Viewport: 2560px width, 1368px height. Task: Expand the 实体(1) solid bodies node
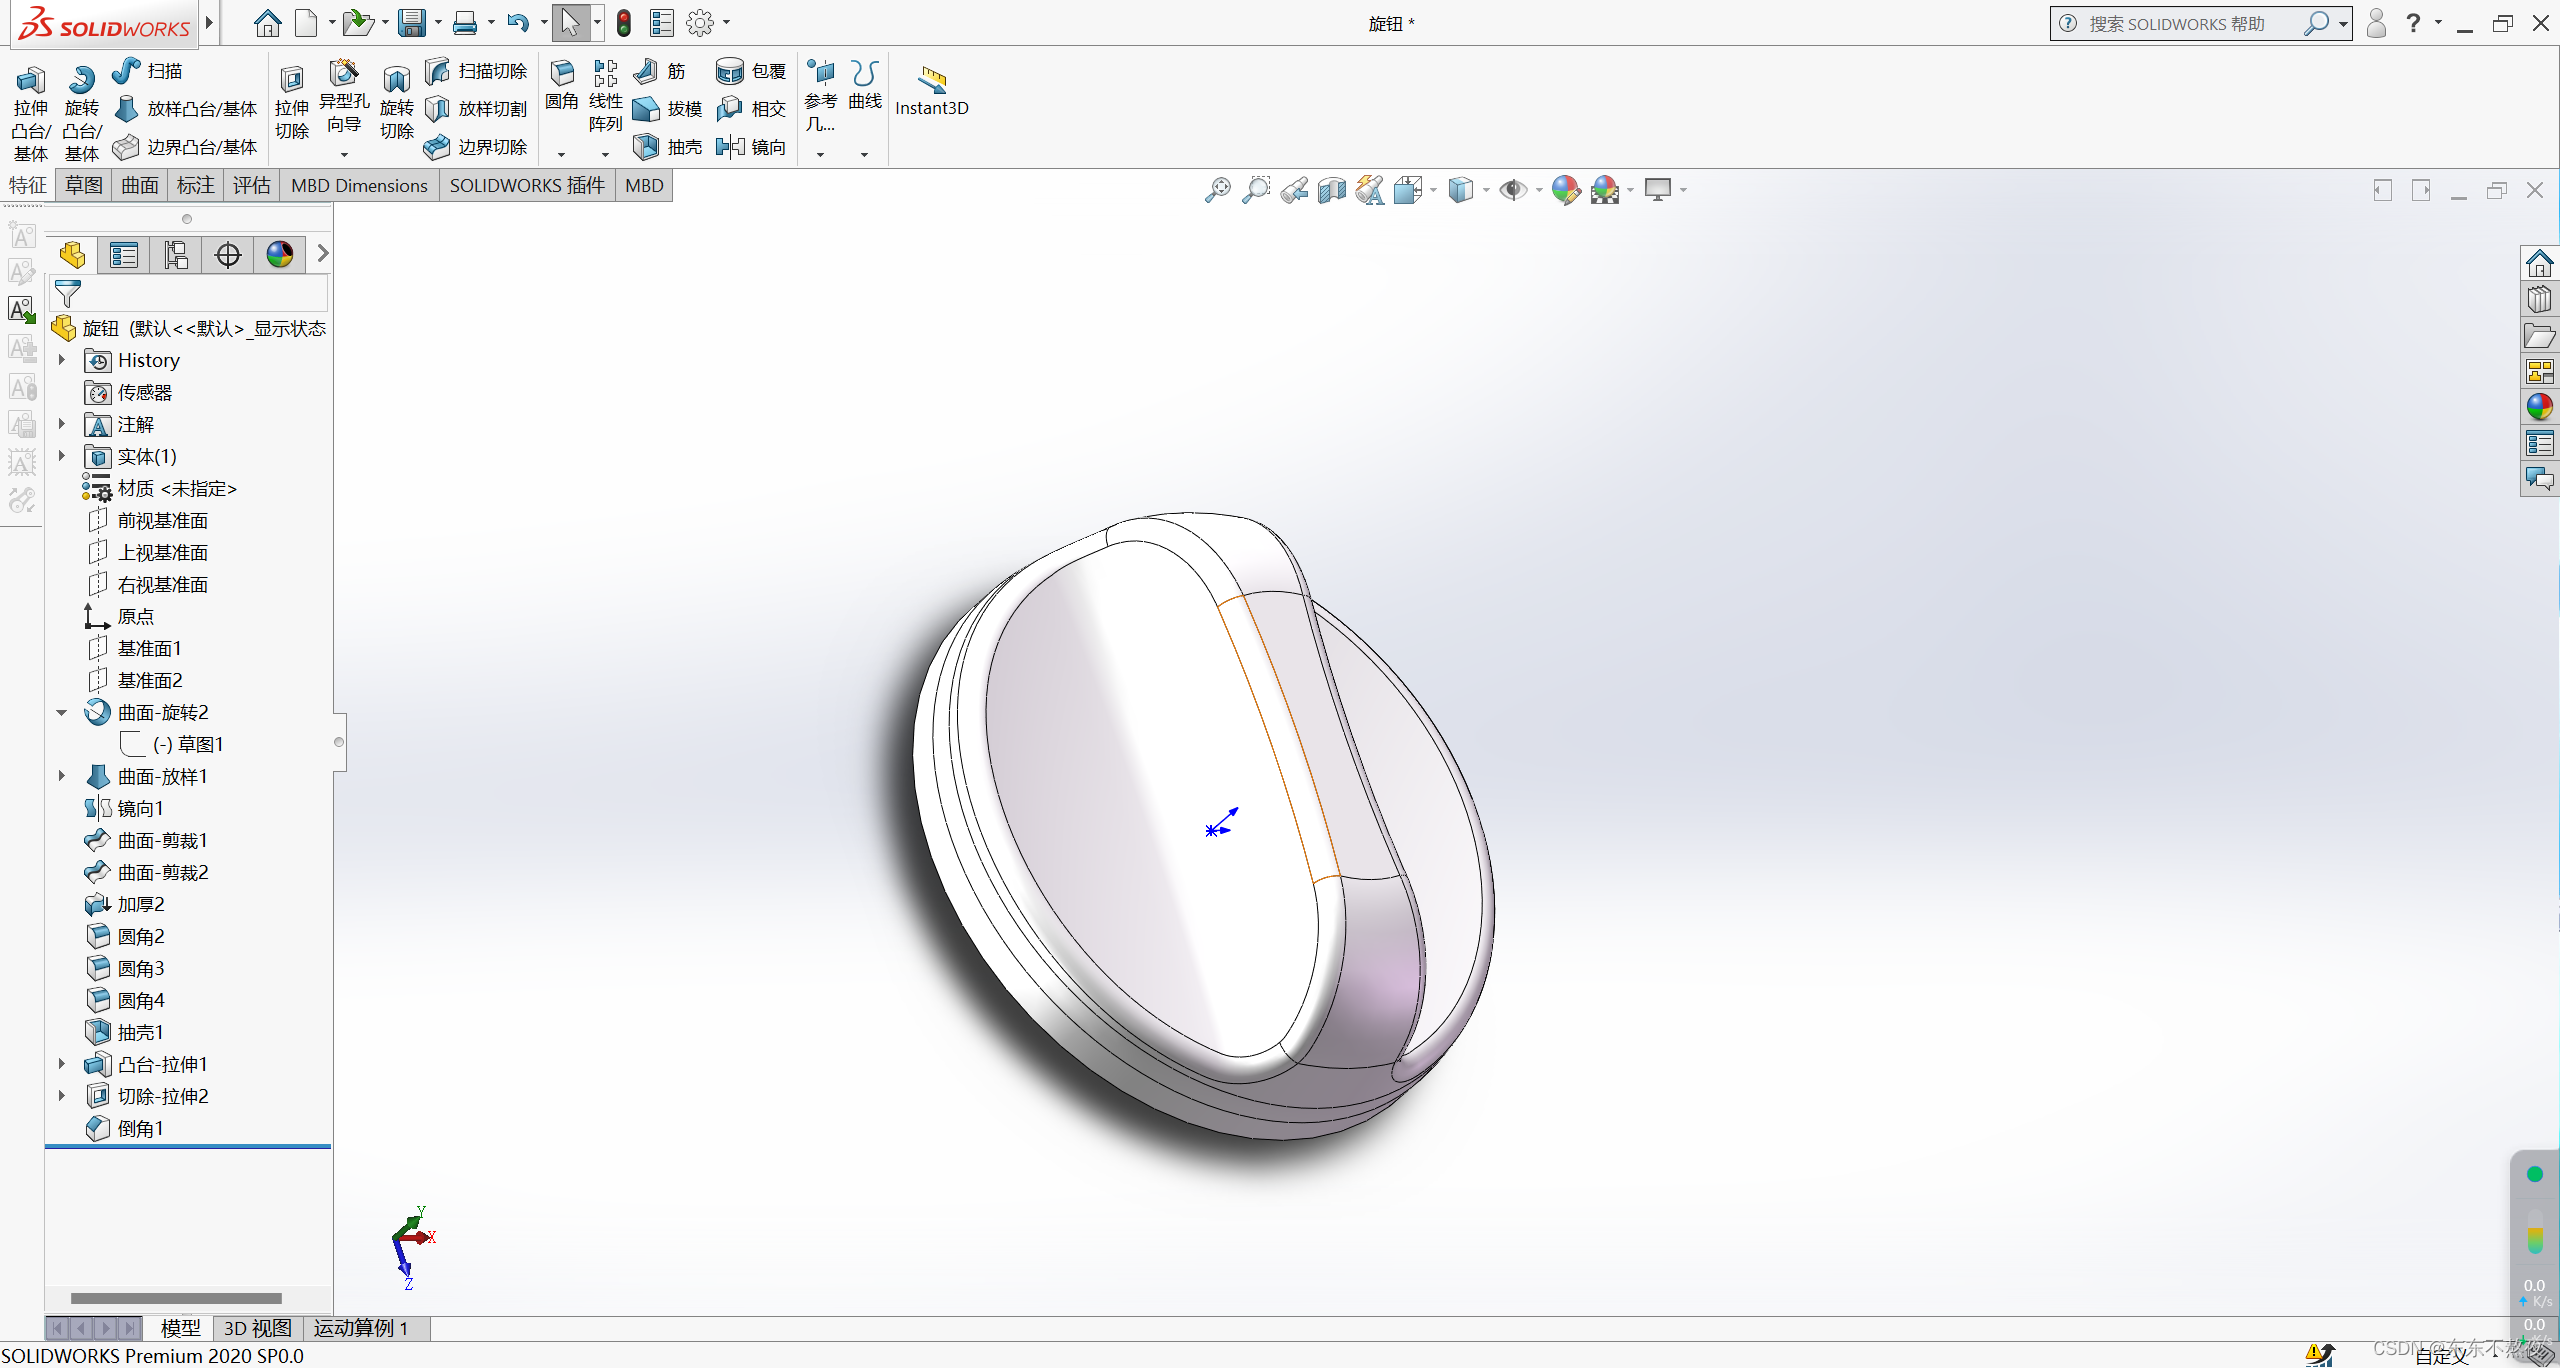click(62, 456)
